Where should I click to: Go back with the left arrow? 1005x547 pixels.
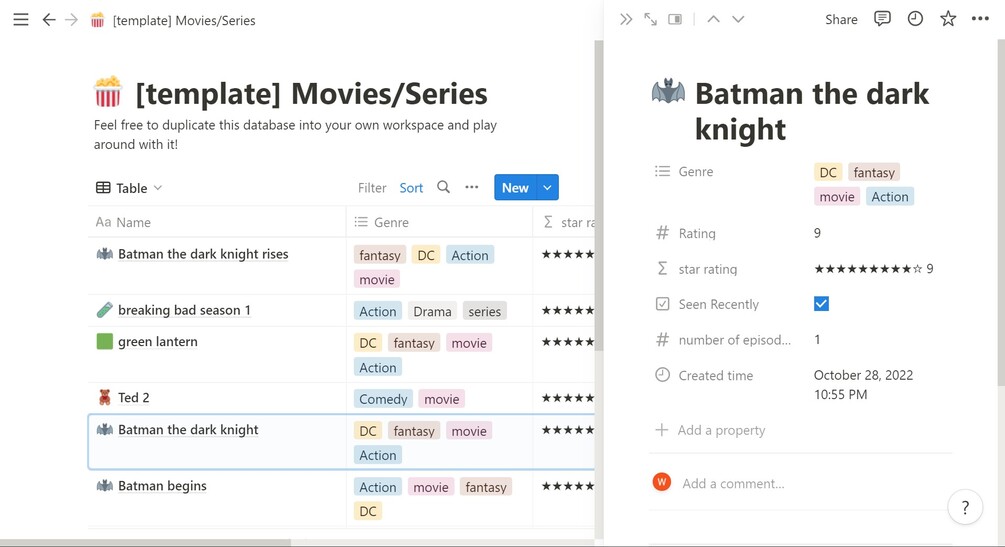[48, 20]
